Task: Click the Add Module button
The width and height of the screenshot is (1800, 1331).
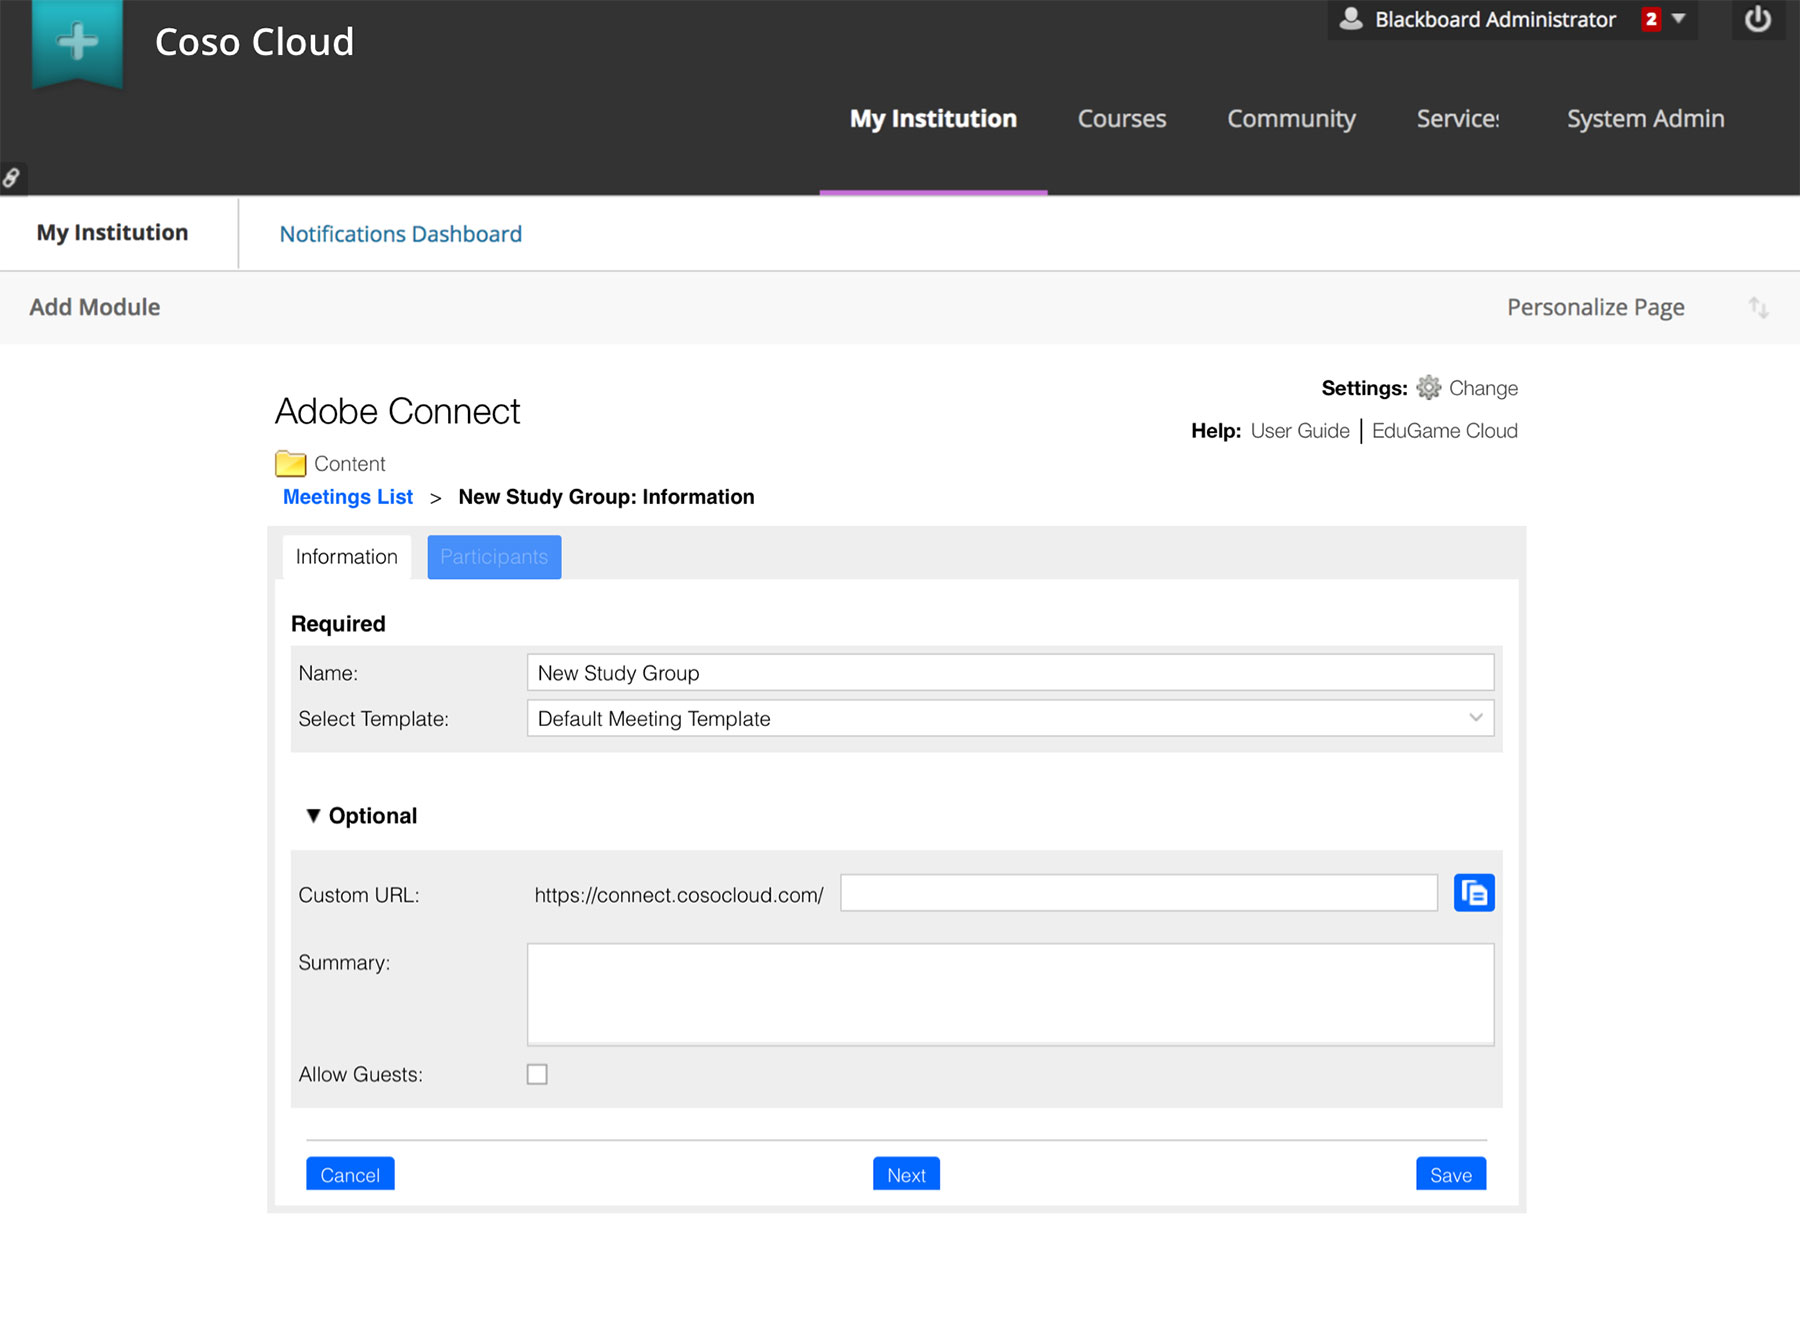Action: (95, 308)
